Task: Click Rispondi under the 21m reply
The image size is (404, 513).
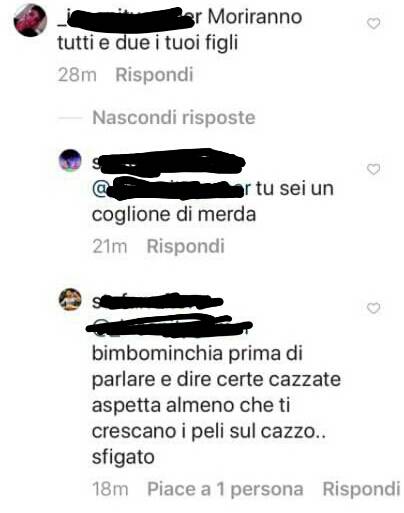Action: pos(186,246)
